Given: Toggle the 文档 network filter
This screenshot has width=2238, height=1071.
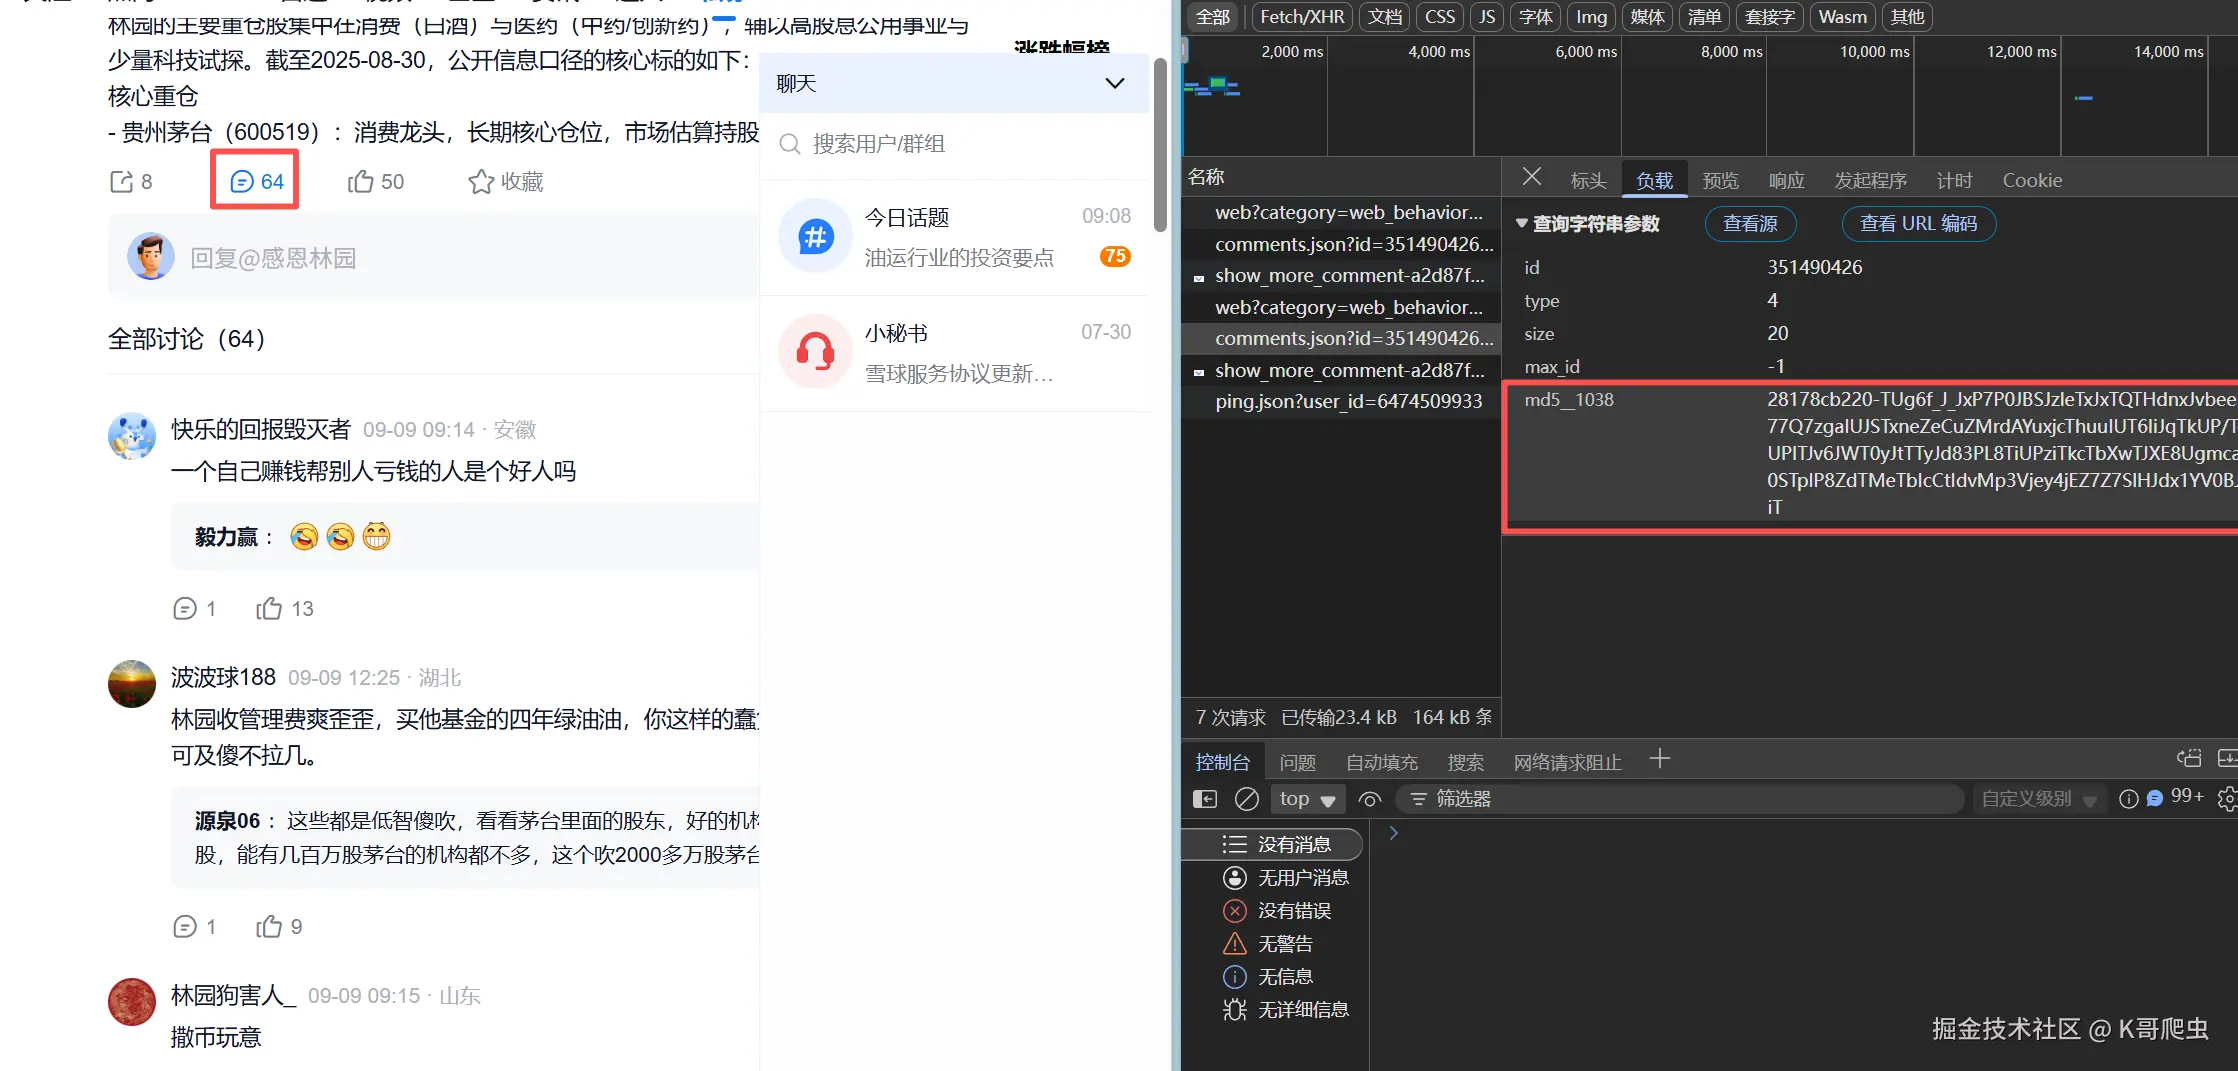Looking at the screenshot, I should click(1385, 17).
